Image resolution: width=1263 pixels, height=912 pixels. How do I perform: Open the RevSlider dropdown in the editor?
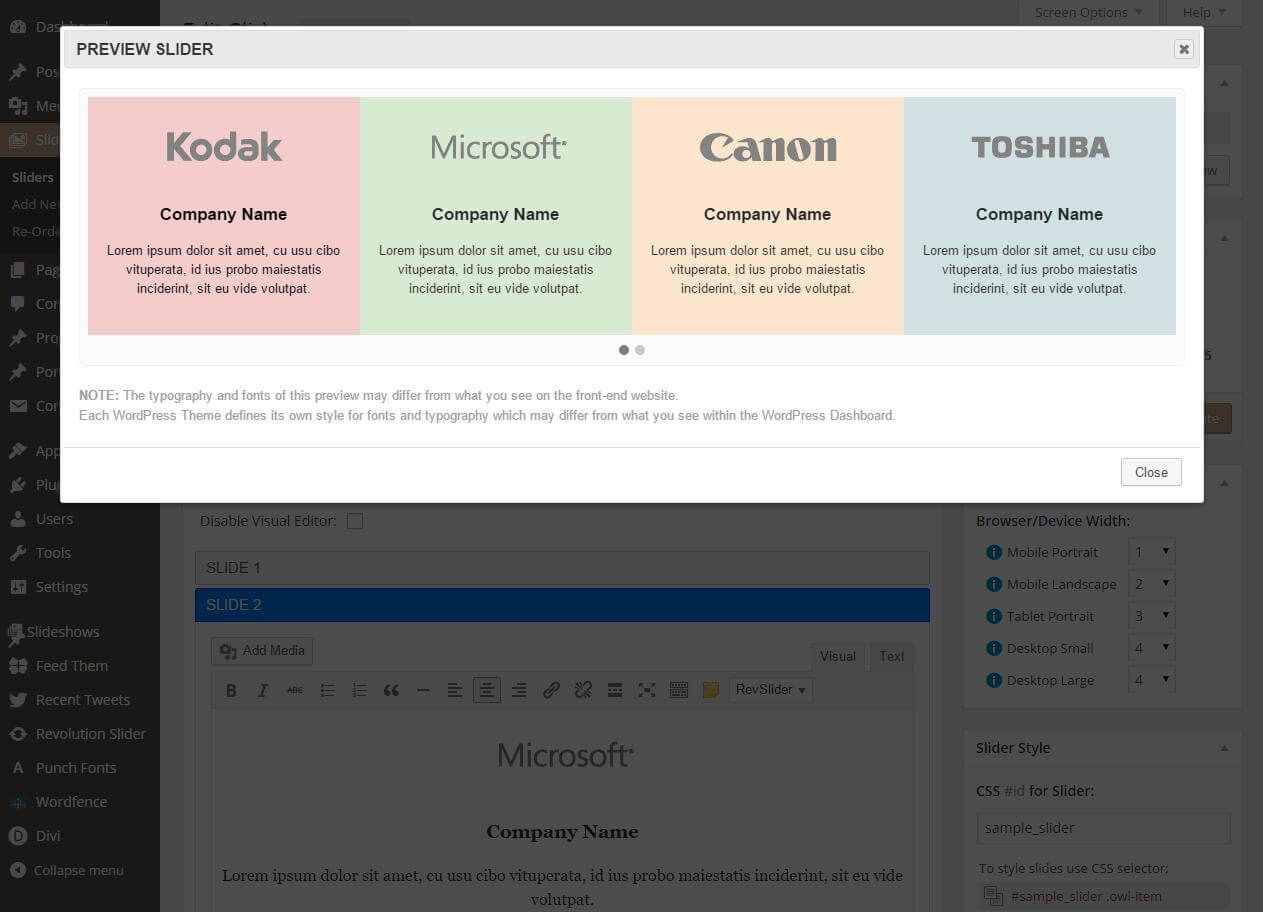point(770,689)
